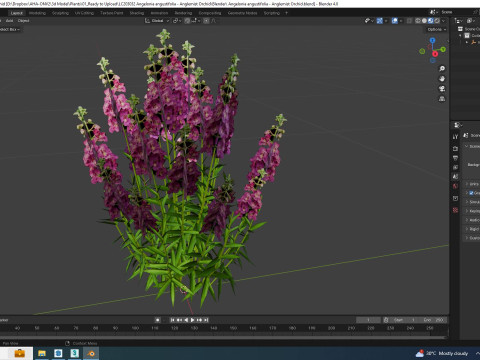
Task: Switch to the Modeling workspace tab
Action: pos(37,13)
